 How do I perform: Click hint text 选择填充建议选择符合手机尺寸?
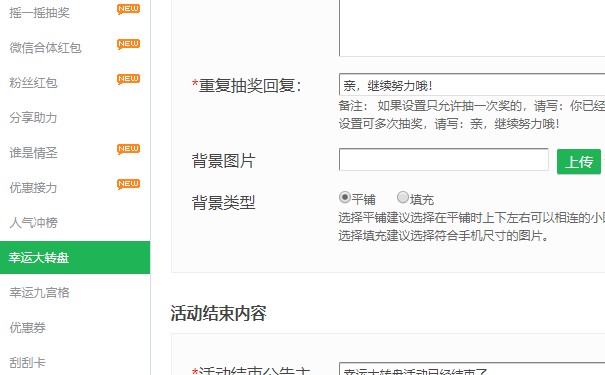[x=444, y=235]
